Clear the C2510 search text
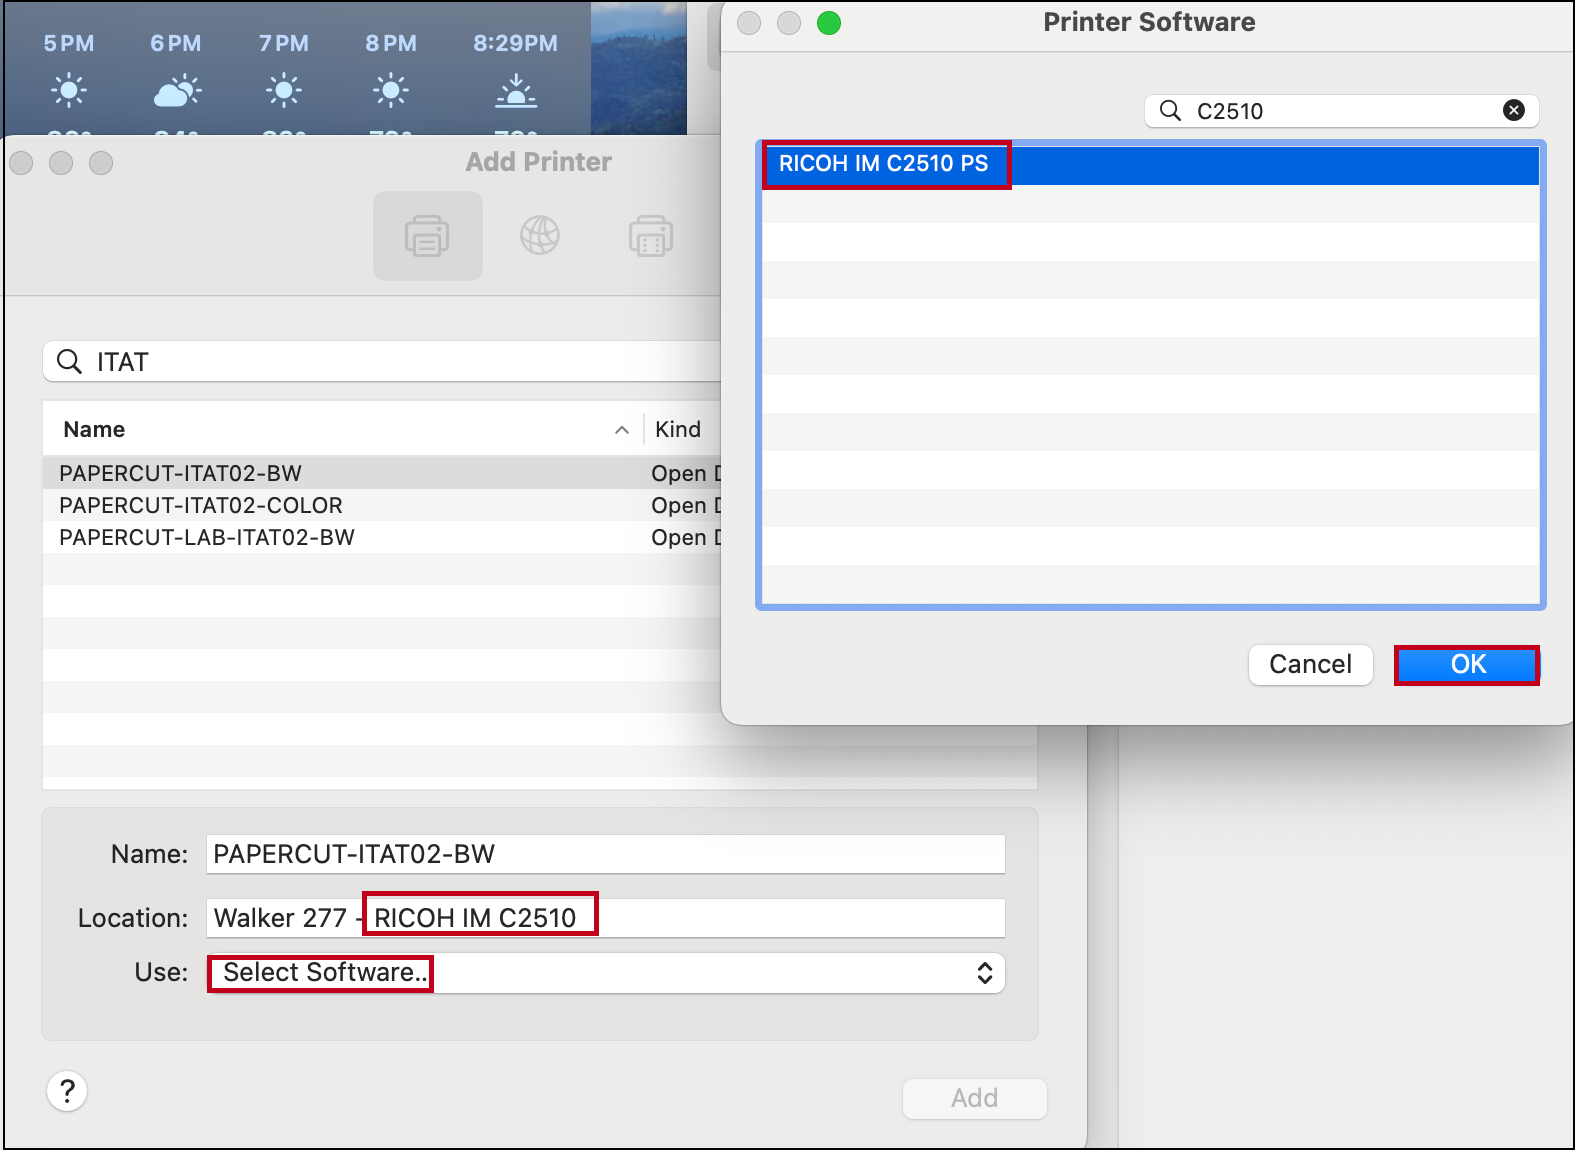 [1514, 111]
